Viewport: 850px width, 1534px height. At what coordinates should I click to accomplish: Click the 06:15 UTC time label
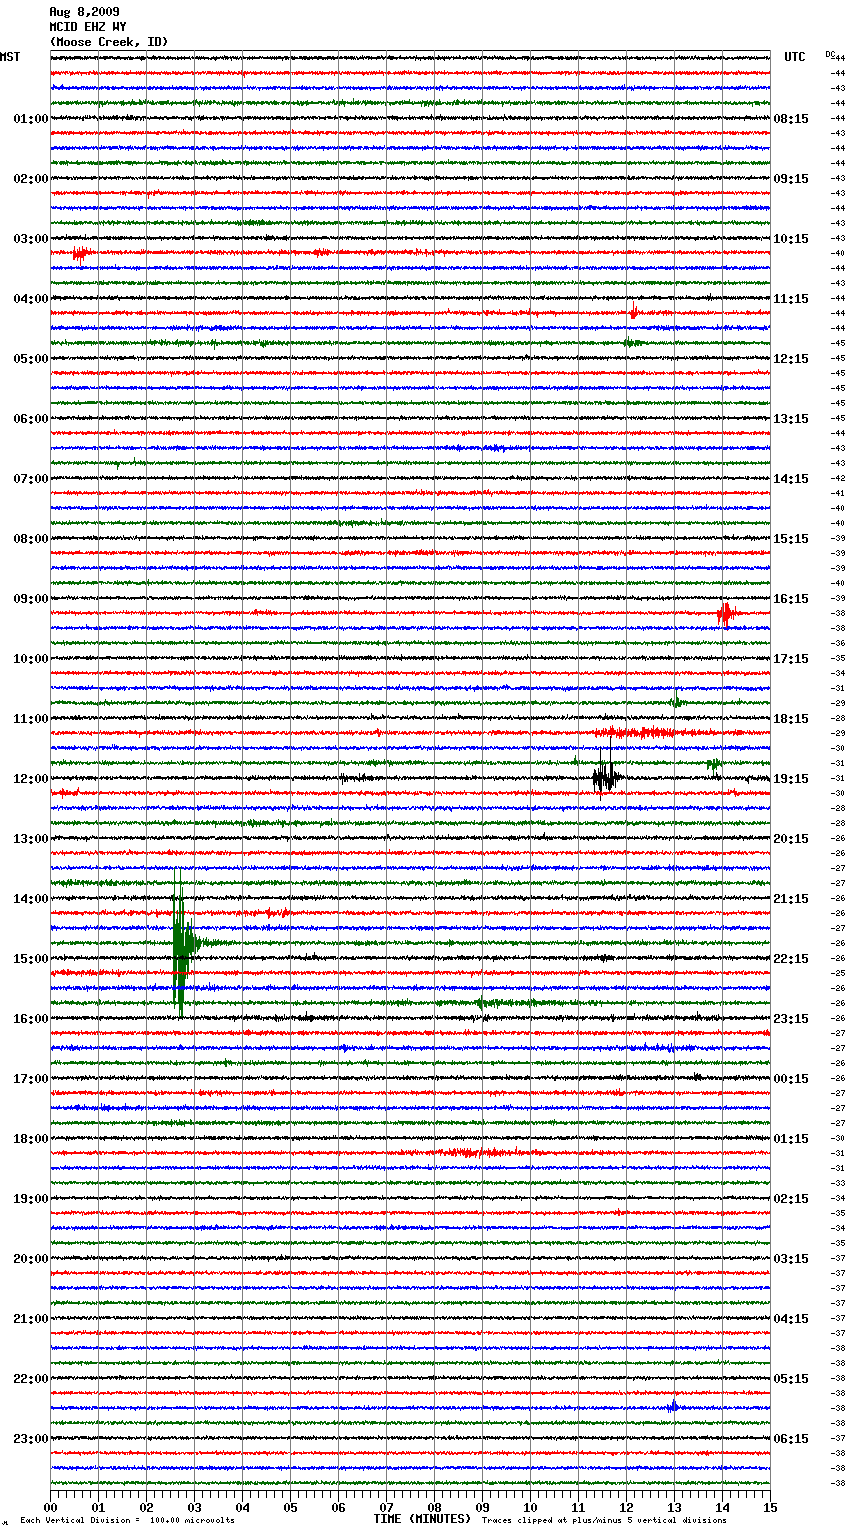pyautogui.click(x=791, y=1439)
